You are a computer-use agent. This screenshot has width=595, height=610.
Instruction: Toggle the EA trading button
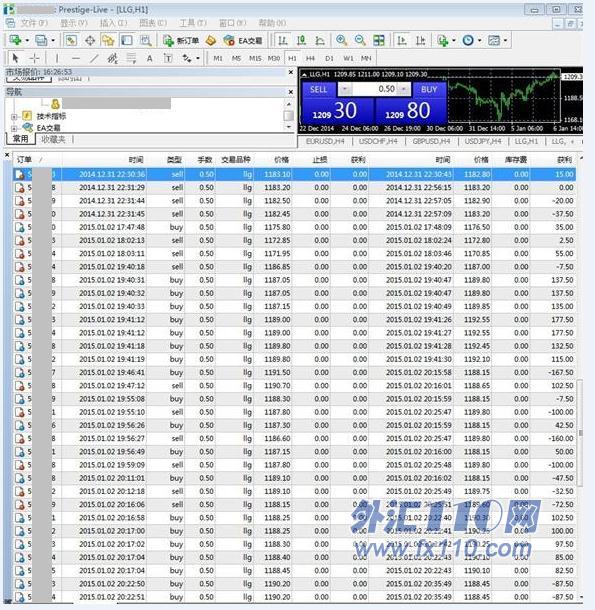coord(243,40)
